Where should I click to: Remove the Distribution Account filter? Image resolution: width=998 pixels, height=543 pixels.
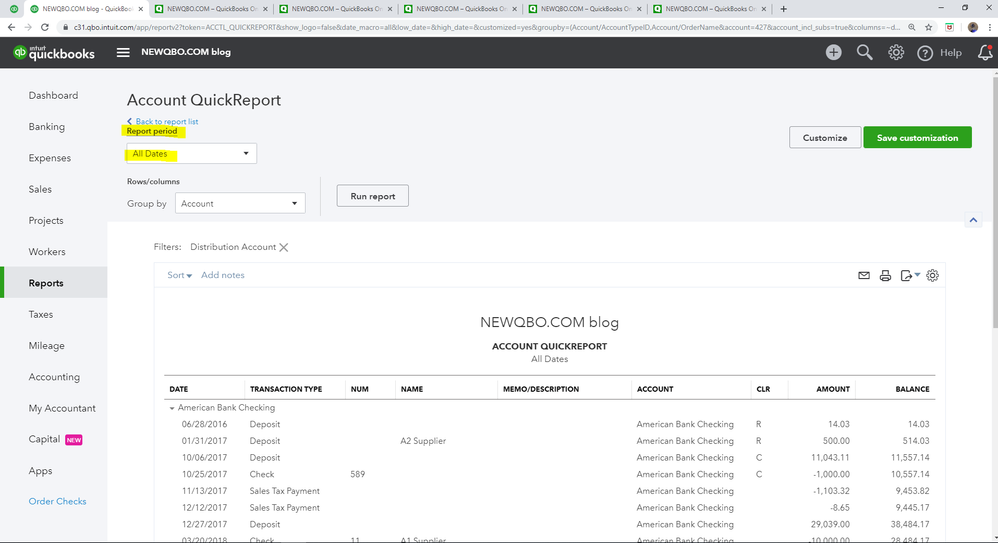284,248
